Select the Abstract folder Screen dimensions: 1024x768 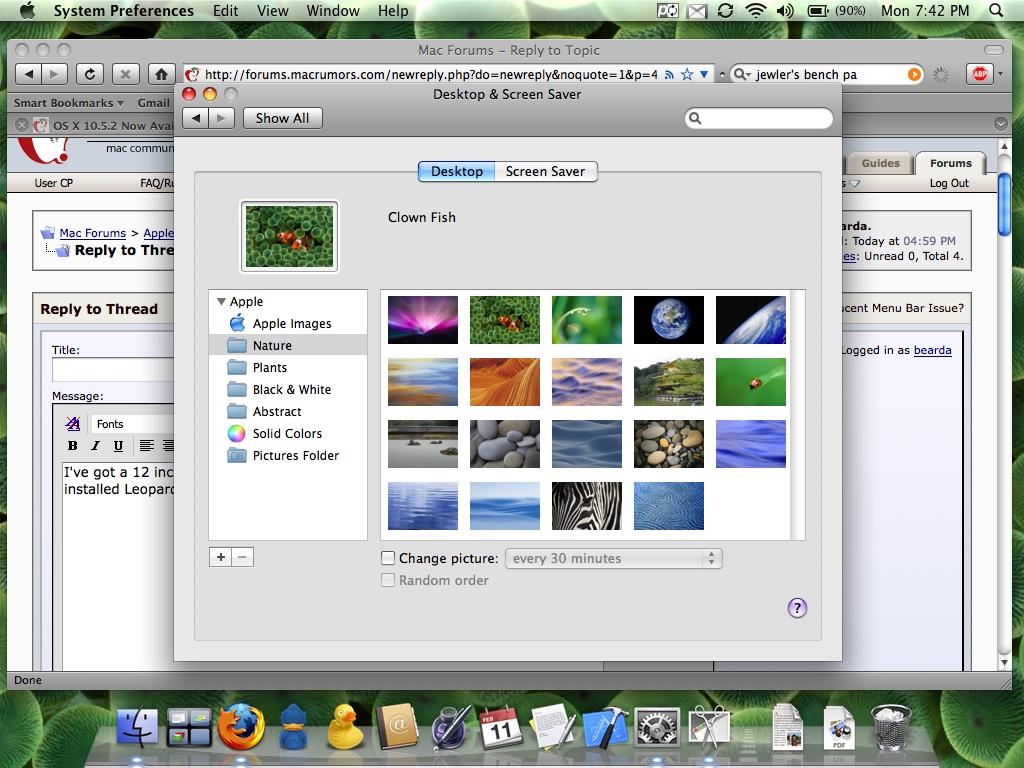(288, 412)
